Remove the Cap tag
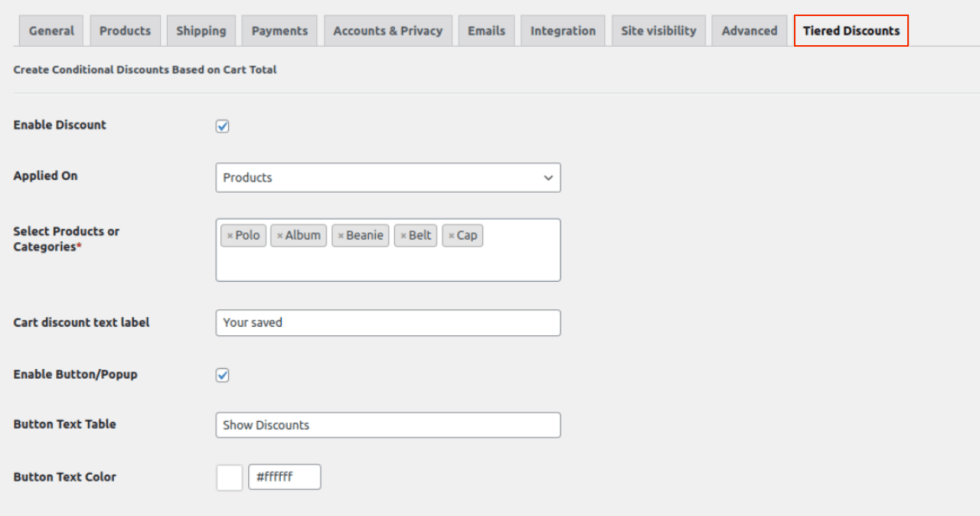Screen dimensions: 980x516 click(451, 236)
